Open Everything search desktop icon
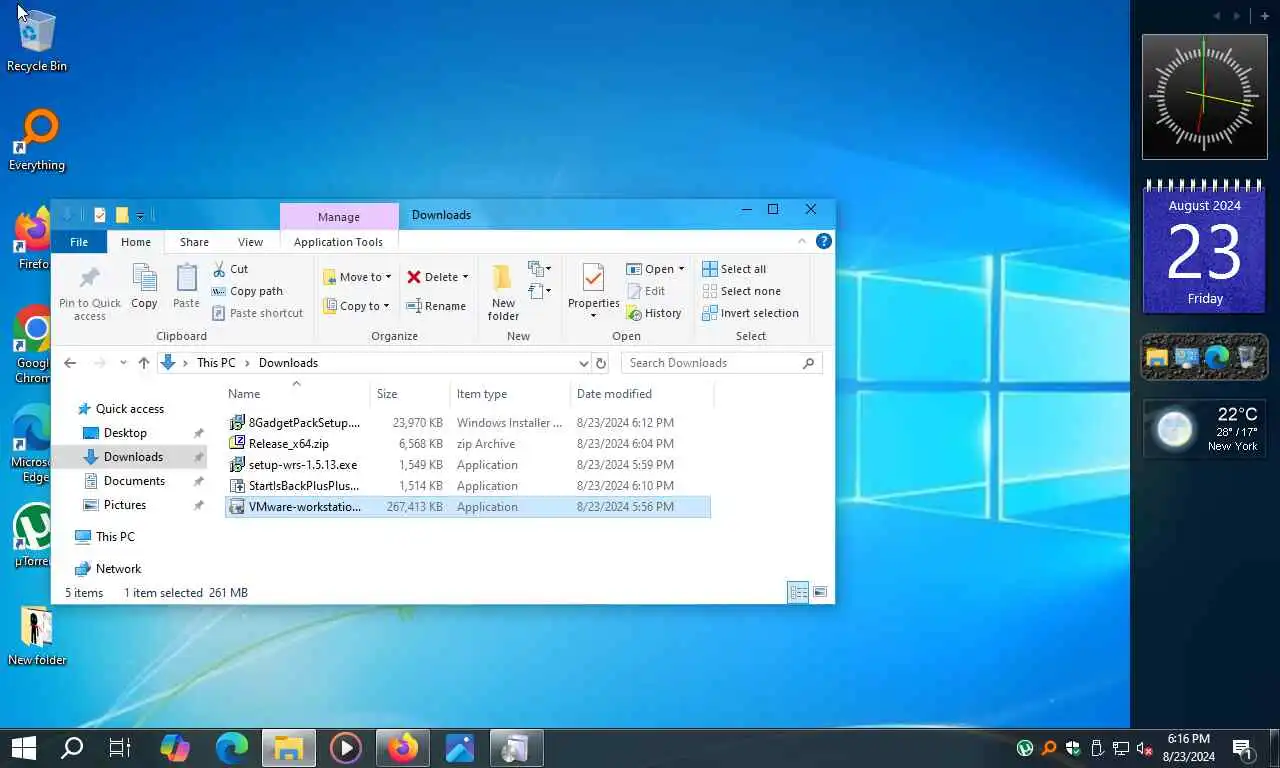This screenshot has height=768, width=1280. 37,140
